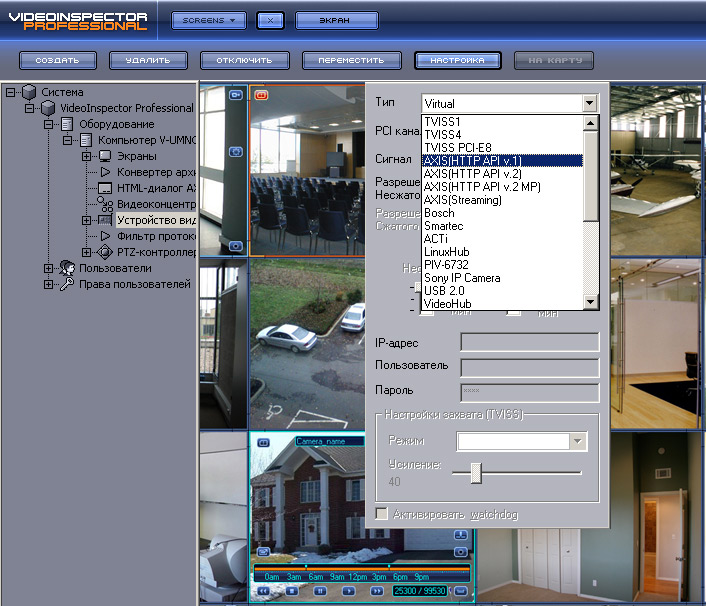Click the image export icon at the house camera's lower left
Image resolution: width=706 pixels, height=606 pixels.
(x=263, y=551)
